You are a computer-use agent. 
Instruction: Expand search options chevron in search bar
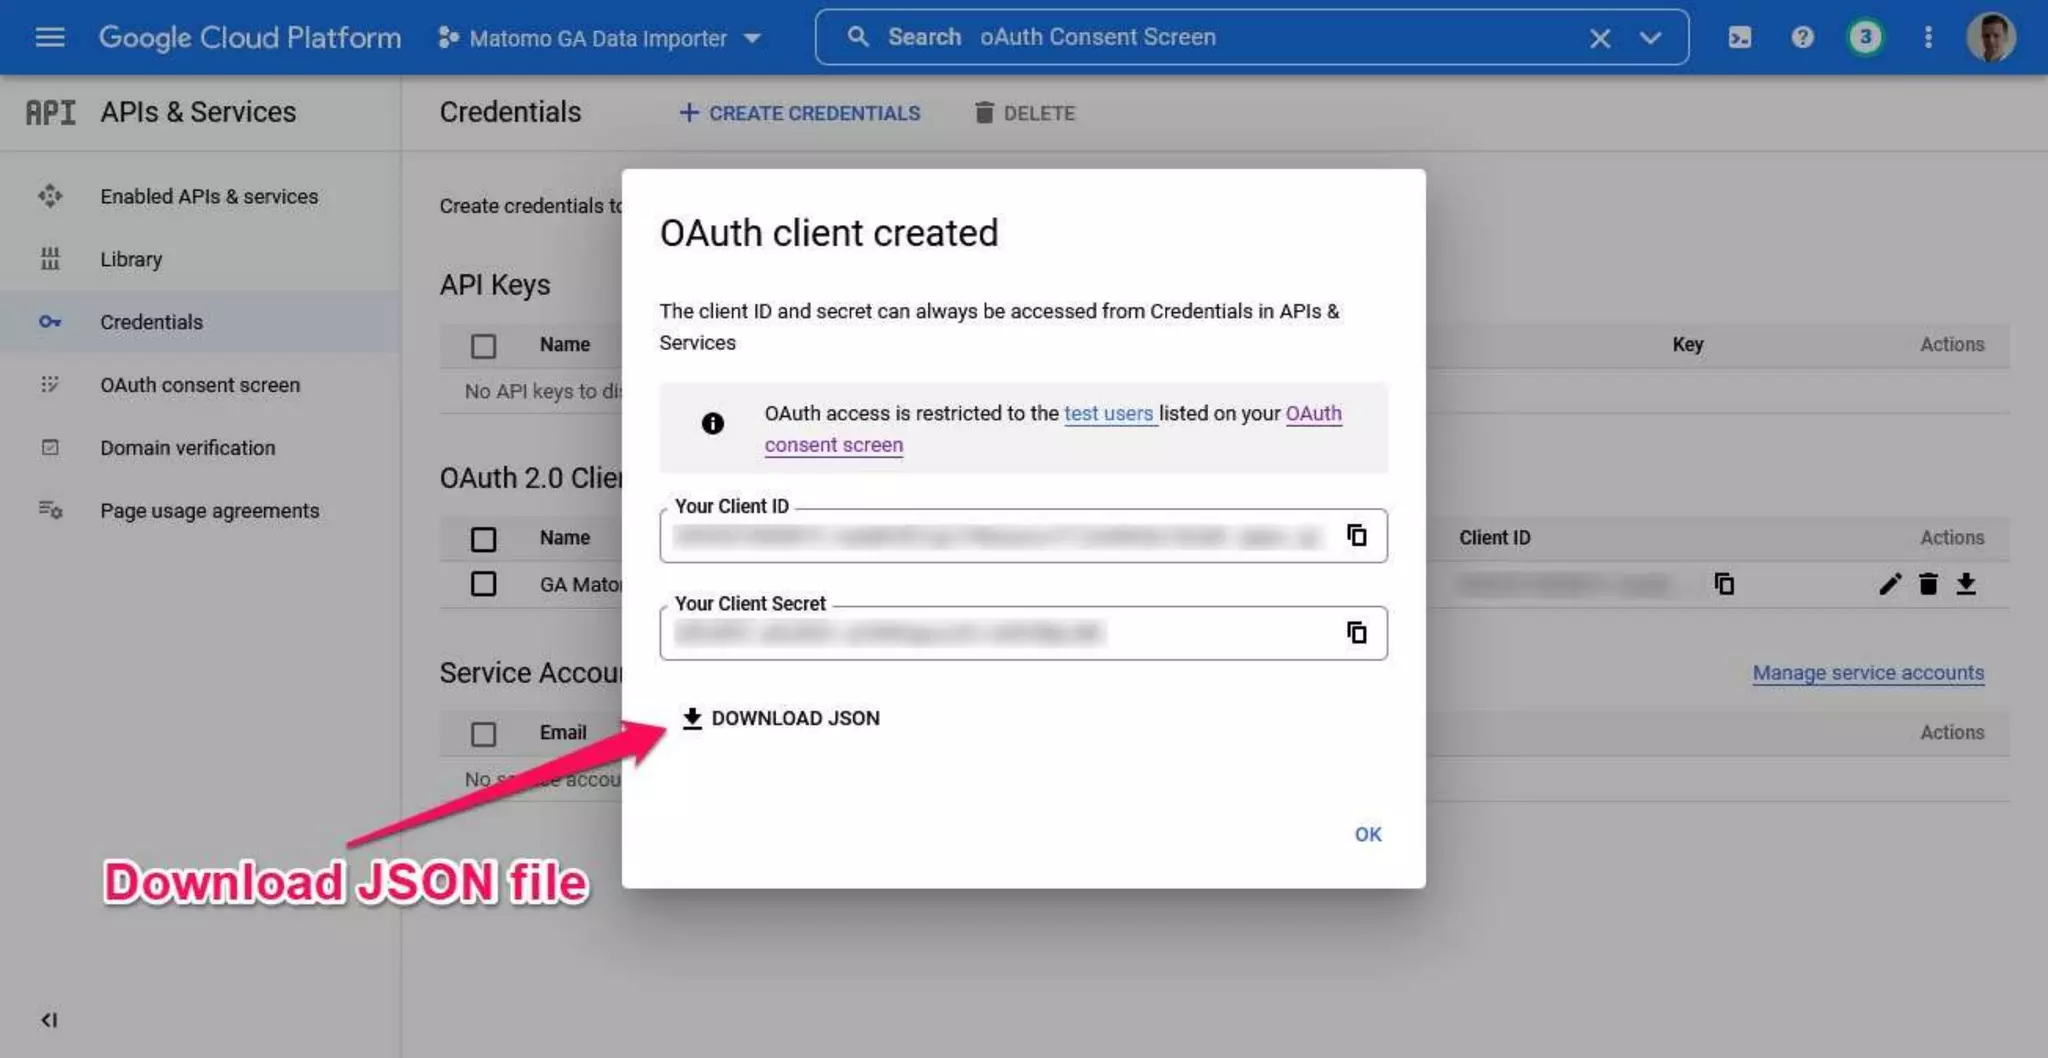(x=1650, y=38)
